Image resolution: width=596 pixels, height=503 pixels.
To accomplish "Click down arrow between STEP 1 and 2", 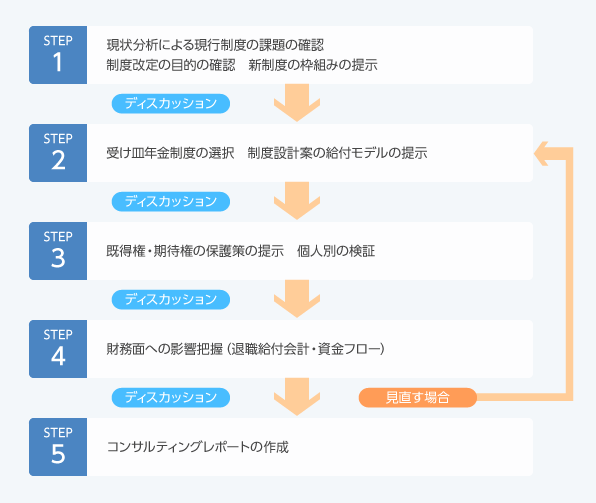I will tap(297, 103).
